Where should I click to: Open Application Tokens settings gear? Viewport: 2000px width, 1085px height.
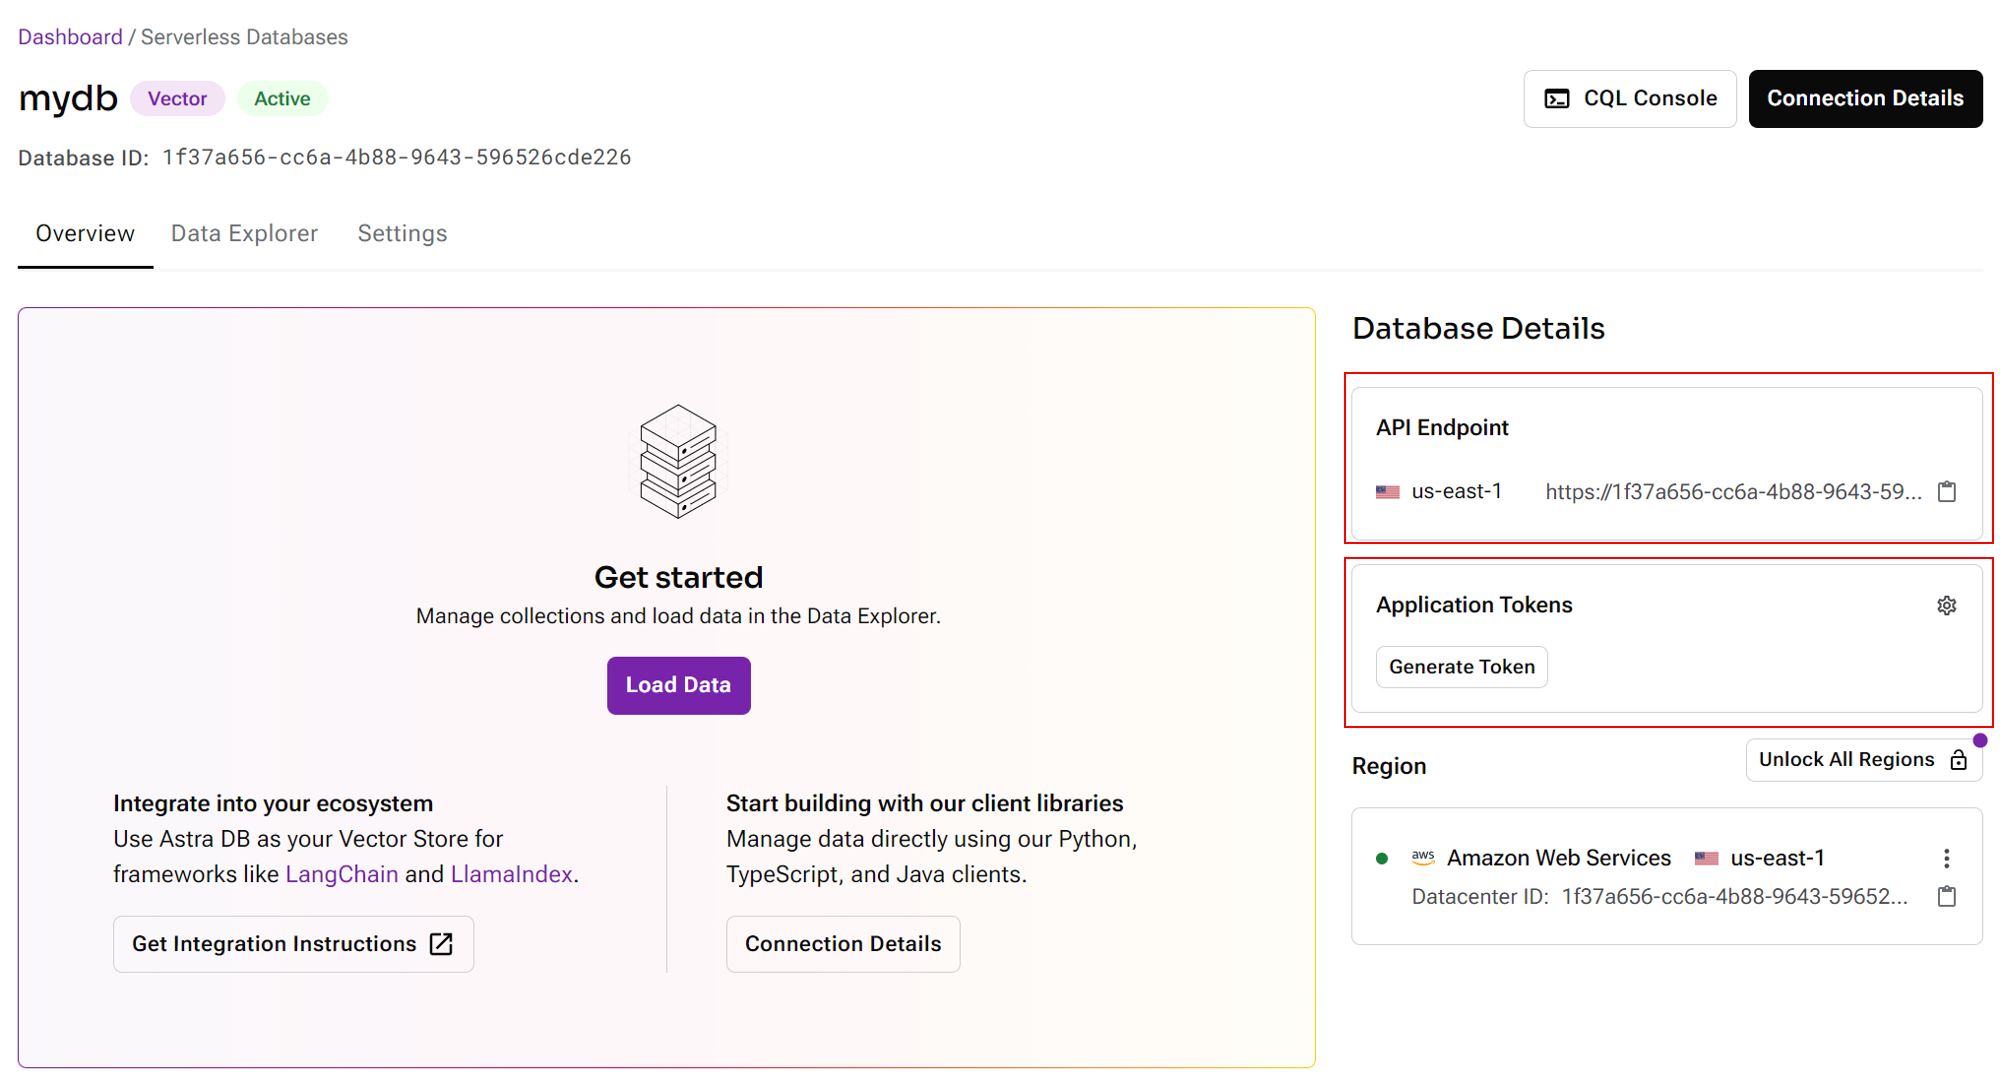pyautogui.click(x=1946, y=605)
